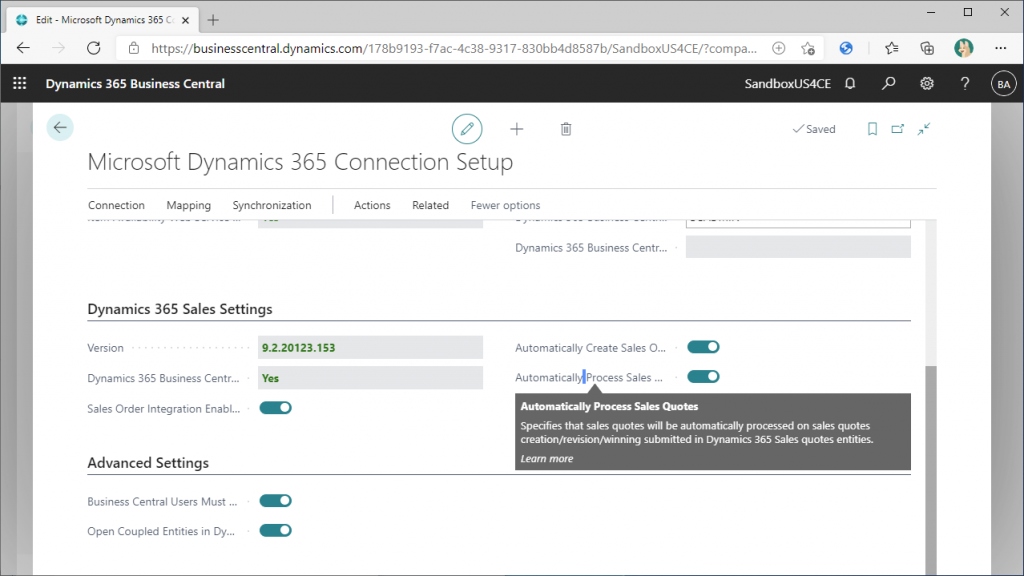Image resolution: width=1024 pixels, height=576 pixels.
Task: Click the Open Coupled Entities in Dy... label
Action: (161, 531)
